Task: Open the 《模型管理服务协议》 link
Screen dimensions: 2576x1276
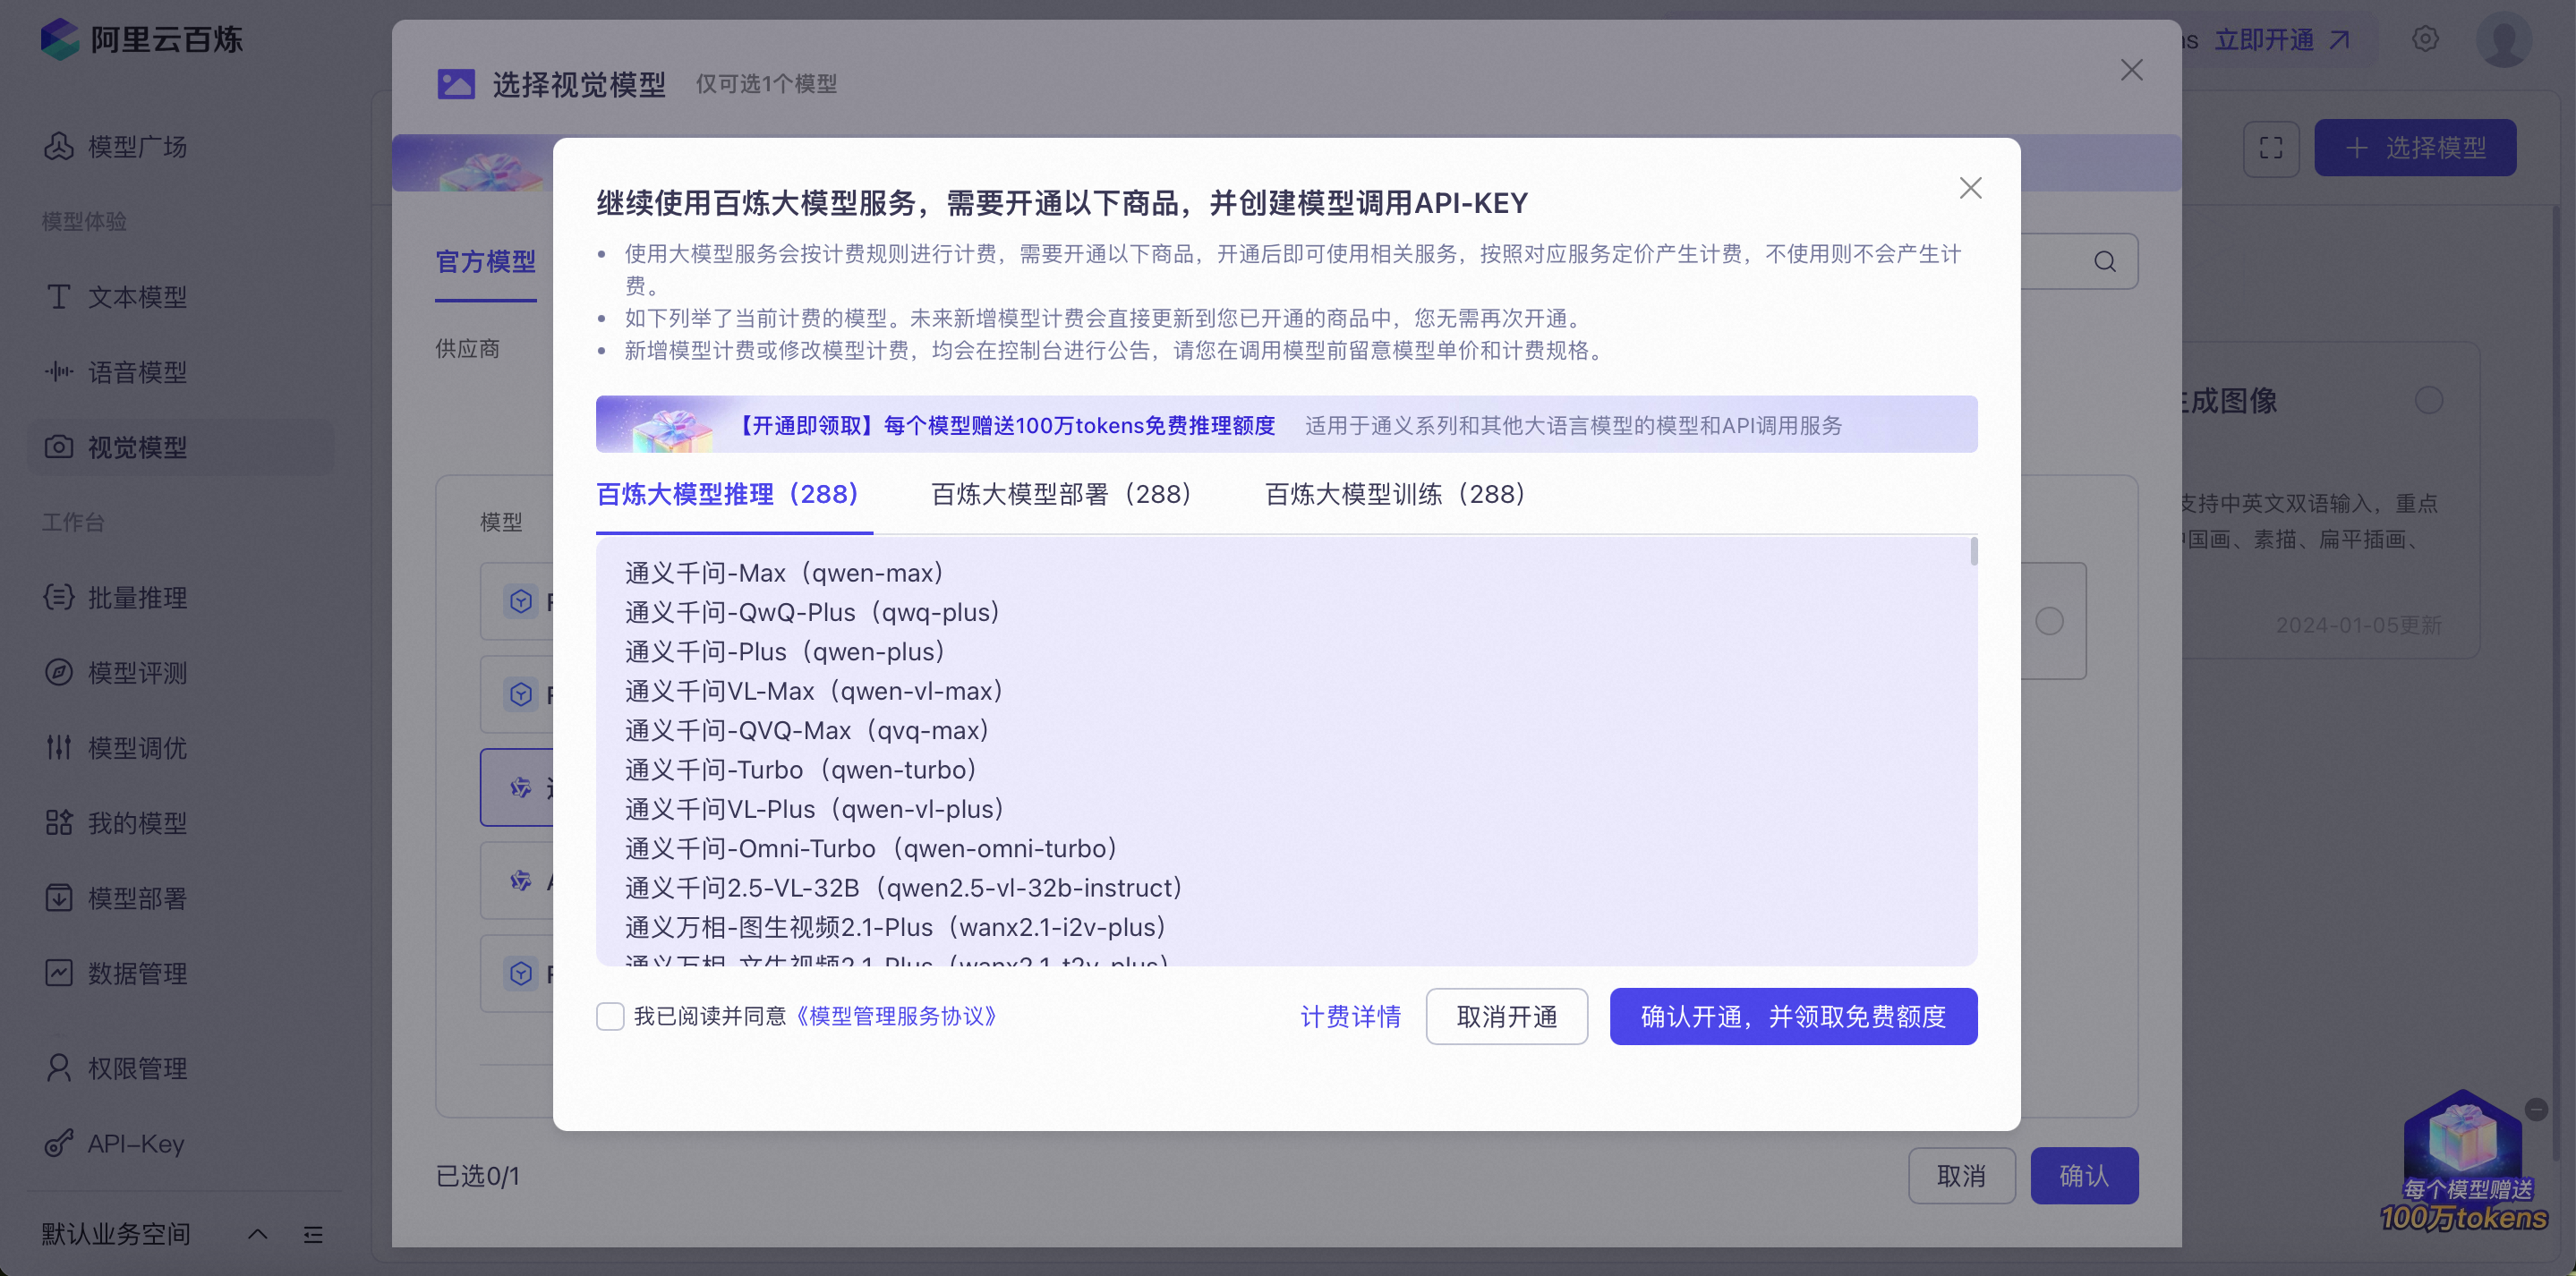Action: [x=896, y=1017]
